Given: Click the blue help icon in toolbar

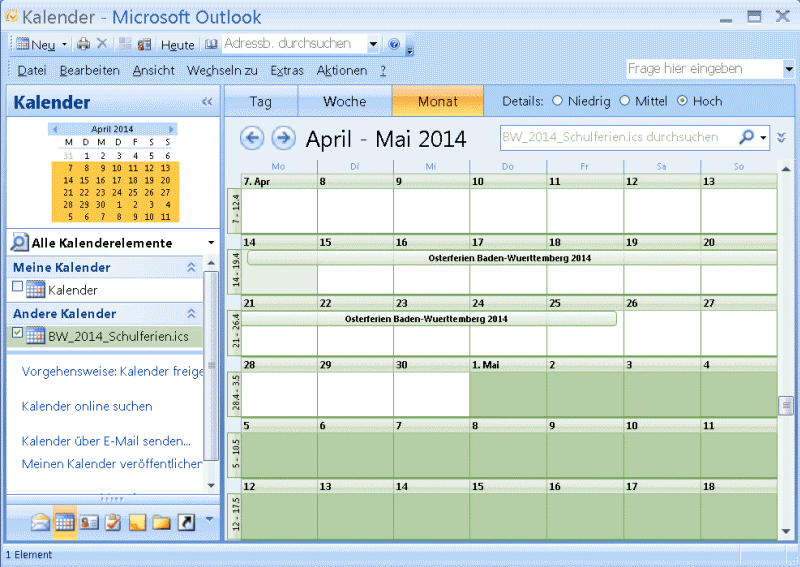Looking at the screenshot, I should pyautogui.click(x=393, y=44).
